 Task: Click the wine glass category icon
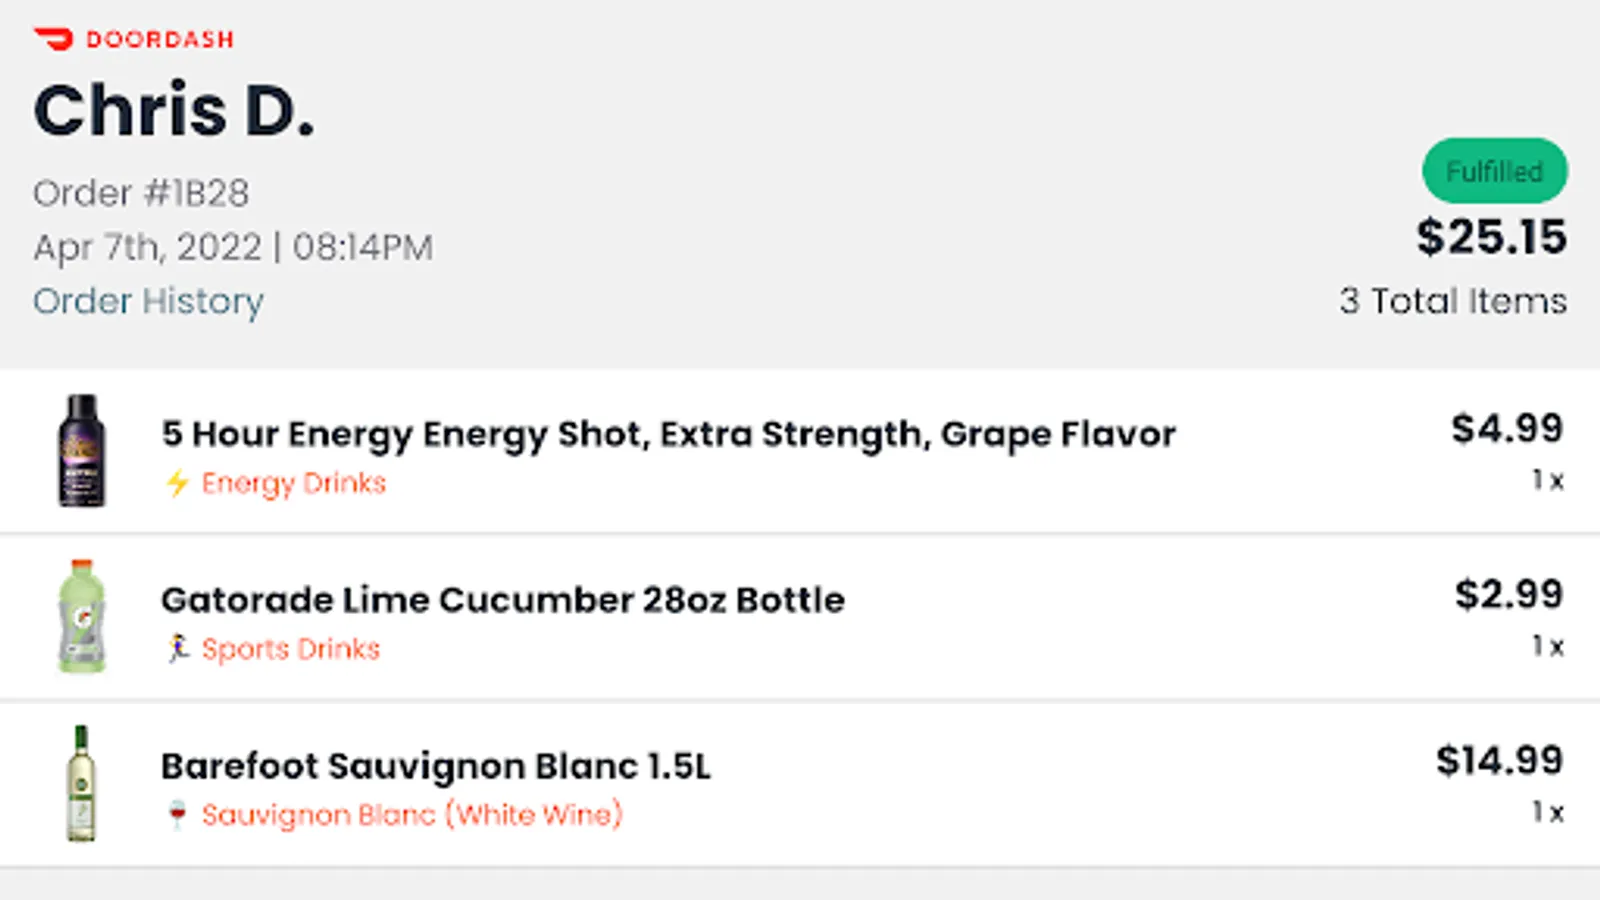pyautogui.click(x=177, y=815)
